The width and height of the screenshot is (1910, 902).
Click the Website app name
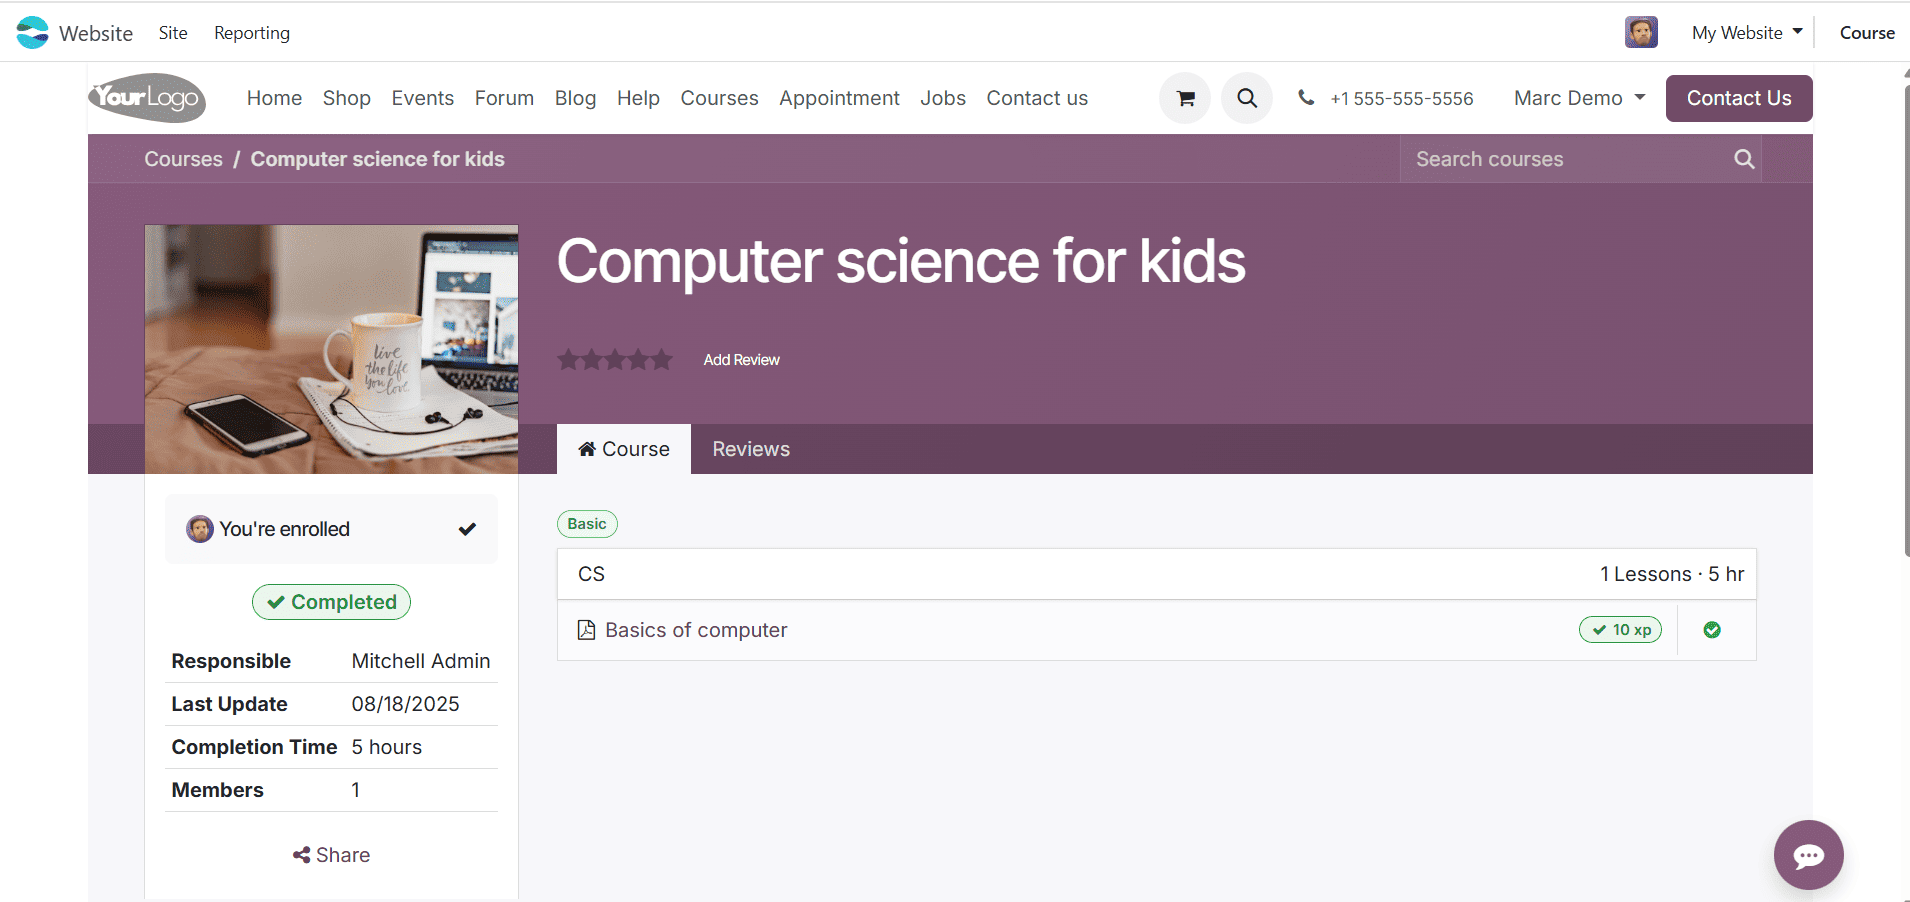pos(96,33)
